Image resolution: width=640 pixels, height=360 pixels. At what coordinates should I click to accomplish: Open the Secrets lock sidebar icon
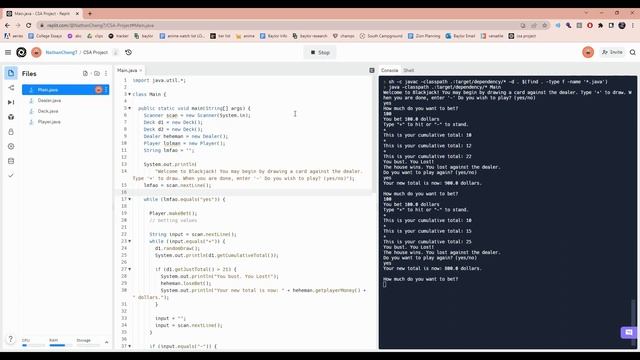click(x=11, y=132)
